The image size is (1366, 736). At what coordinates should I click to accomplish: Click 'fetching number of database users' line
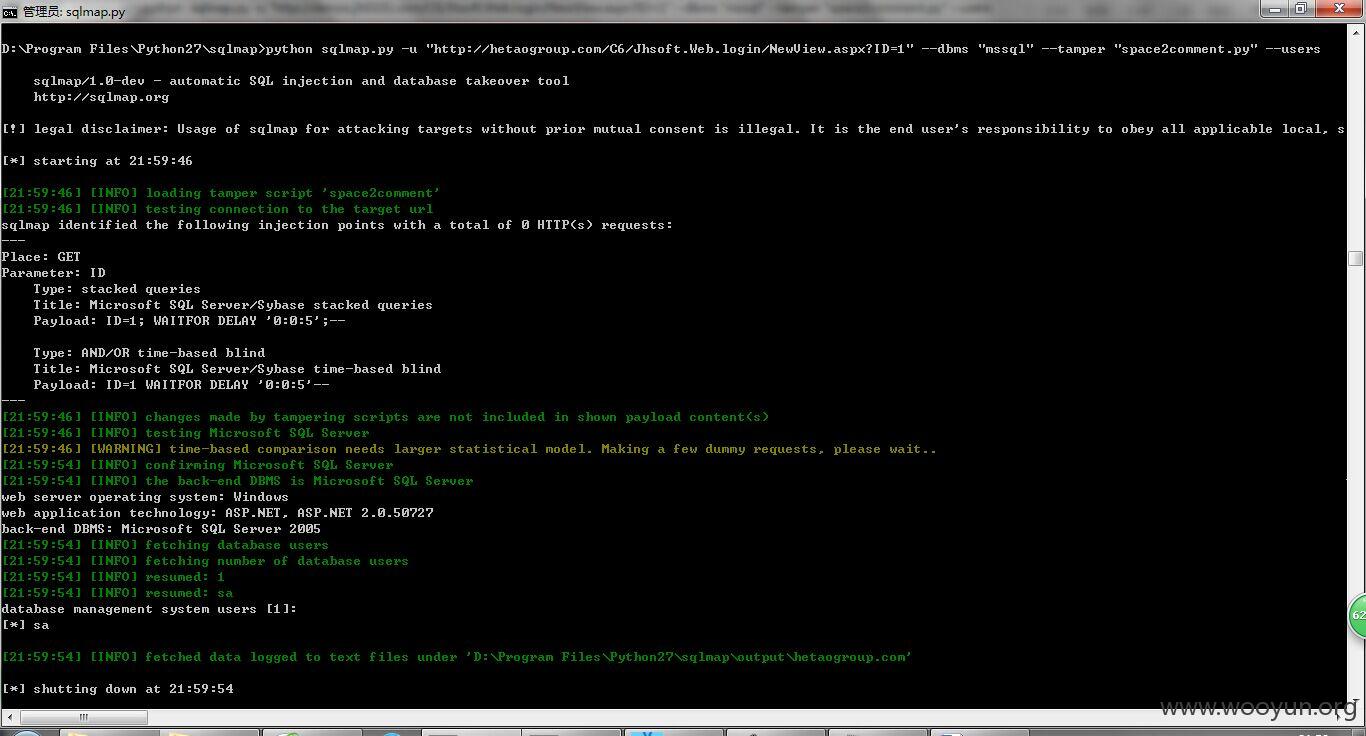point(205,561)
